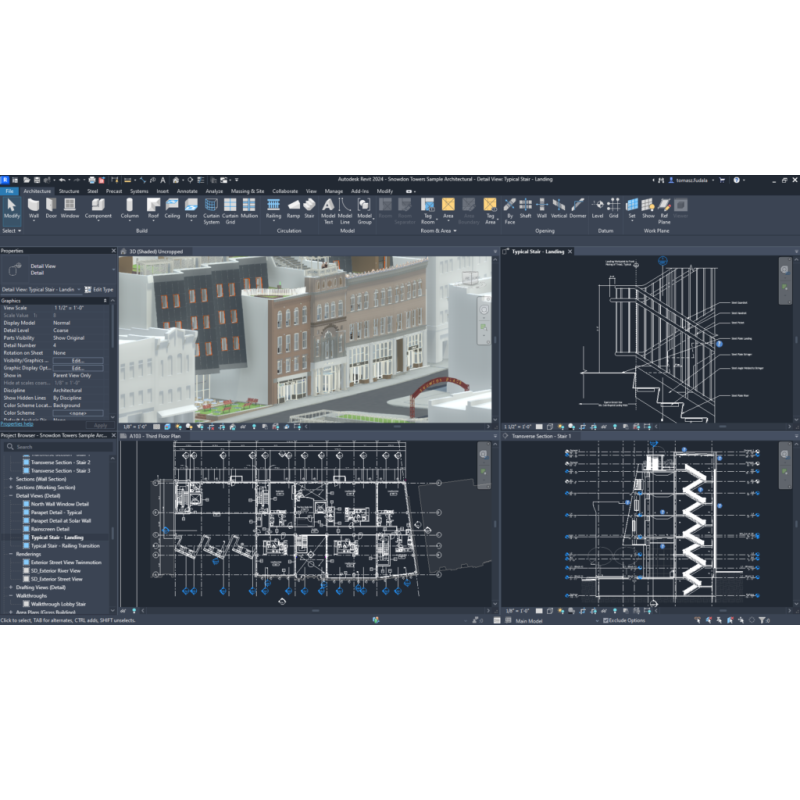Open the Annotate ribbon tab
This screenshot has width=800, height=800.
[187, 190]
